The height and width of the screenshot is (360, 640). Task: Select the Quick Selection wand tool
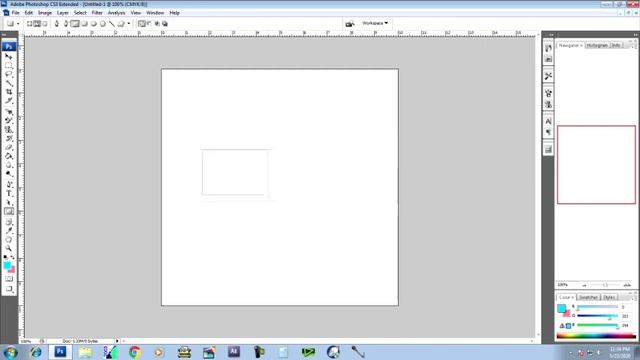coord(9,83)
